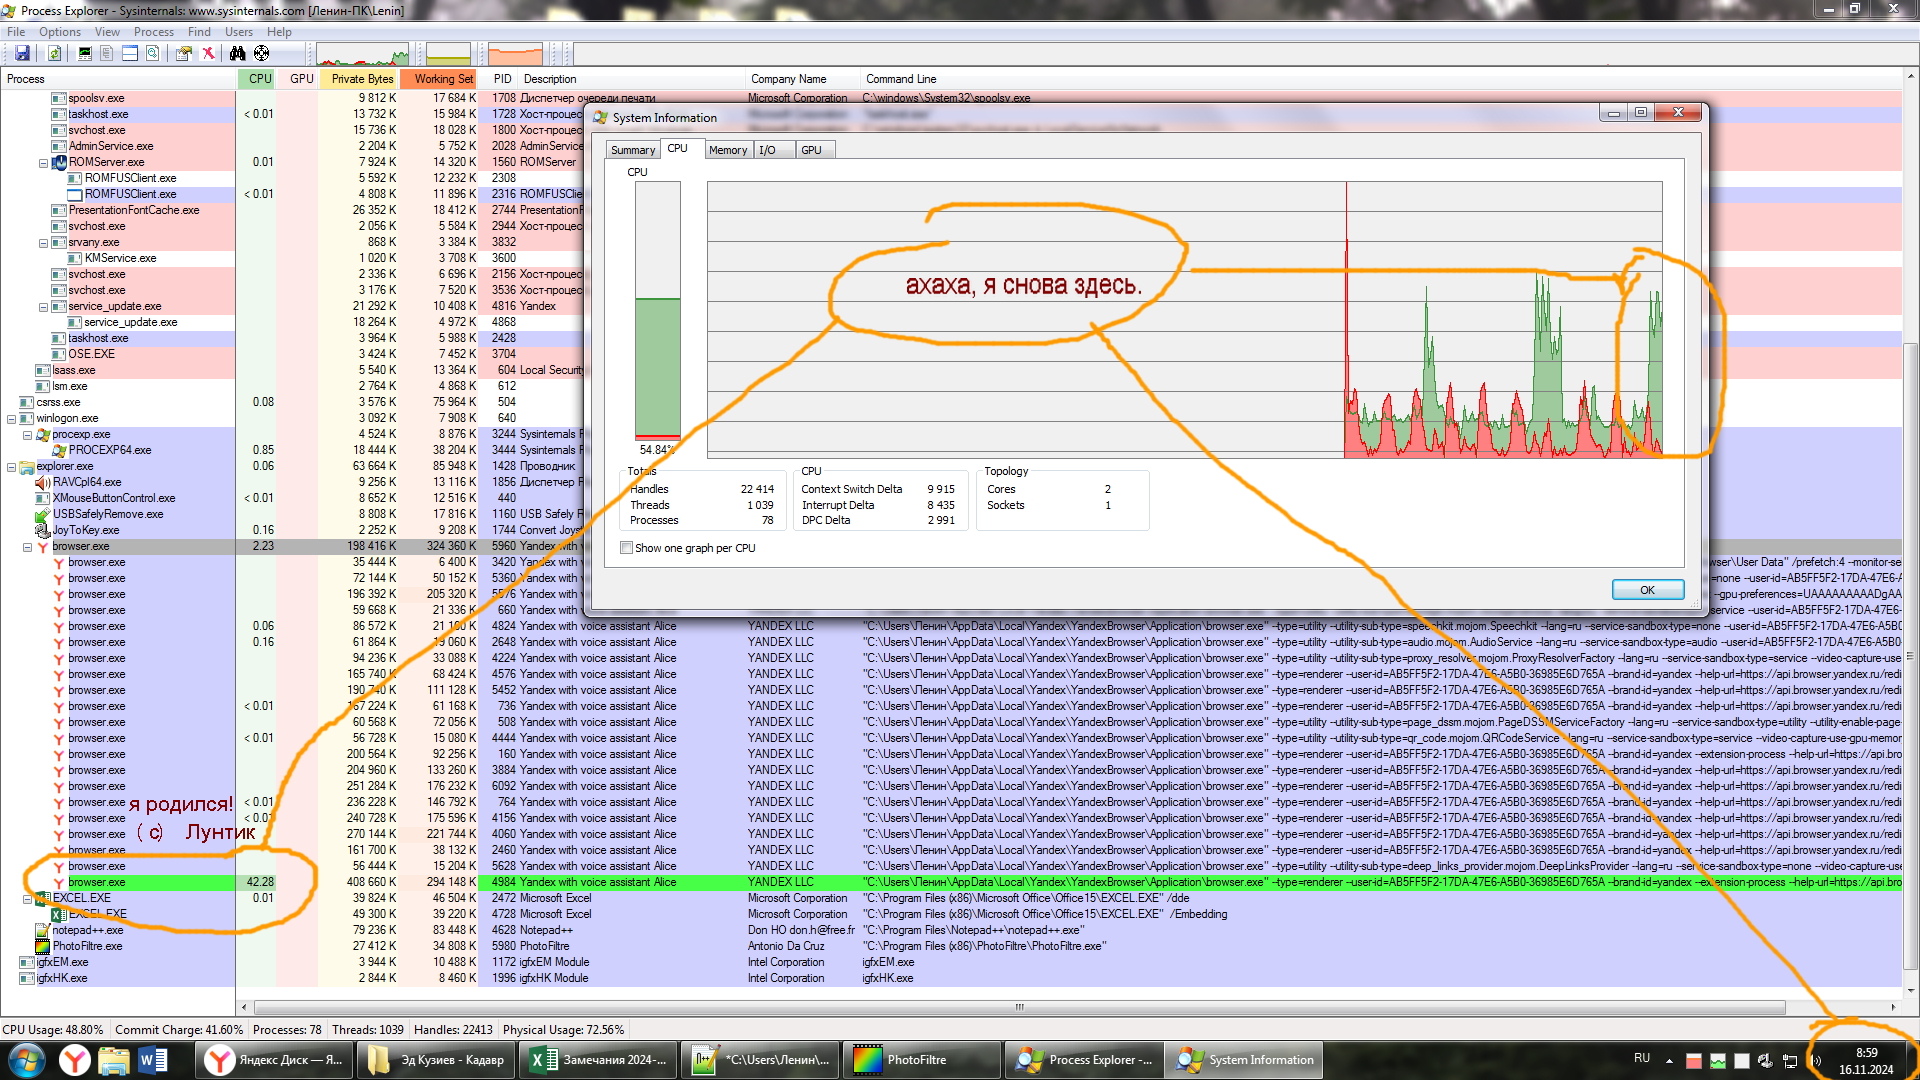Click Process Explorer toolbar find icon
This screenshot has height=1080, width=1920.
[235, 53]
